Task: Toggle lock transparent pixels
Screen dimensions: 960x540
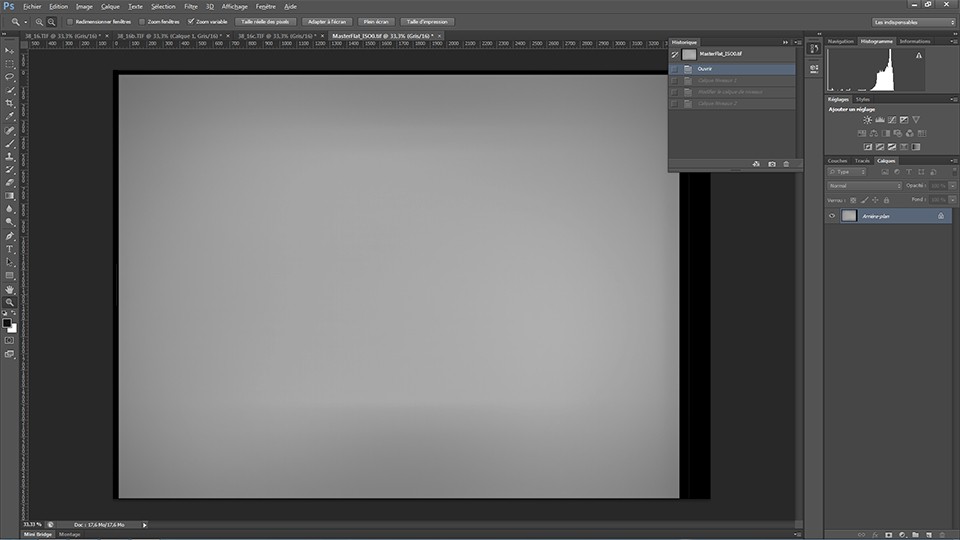Action: (853, 200)
